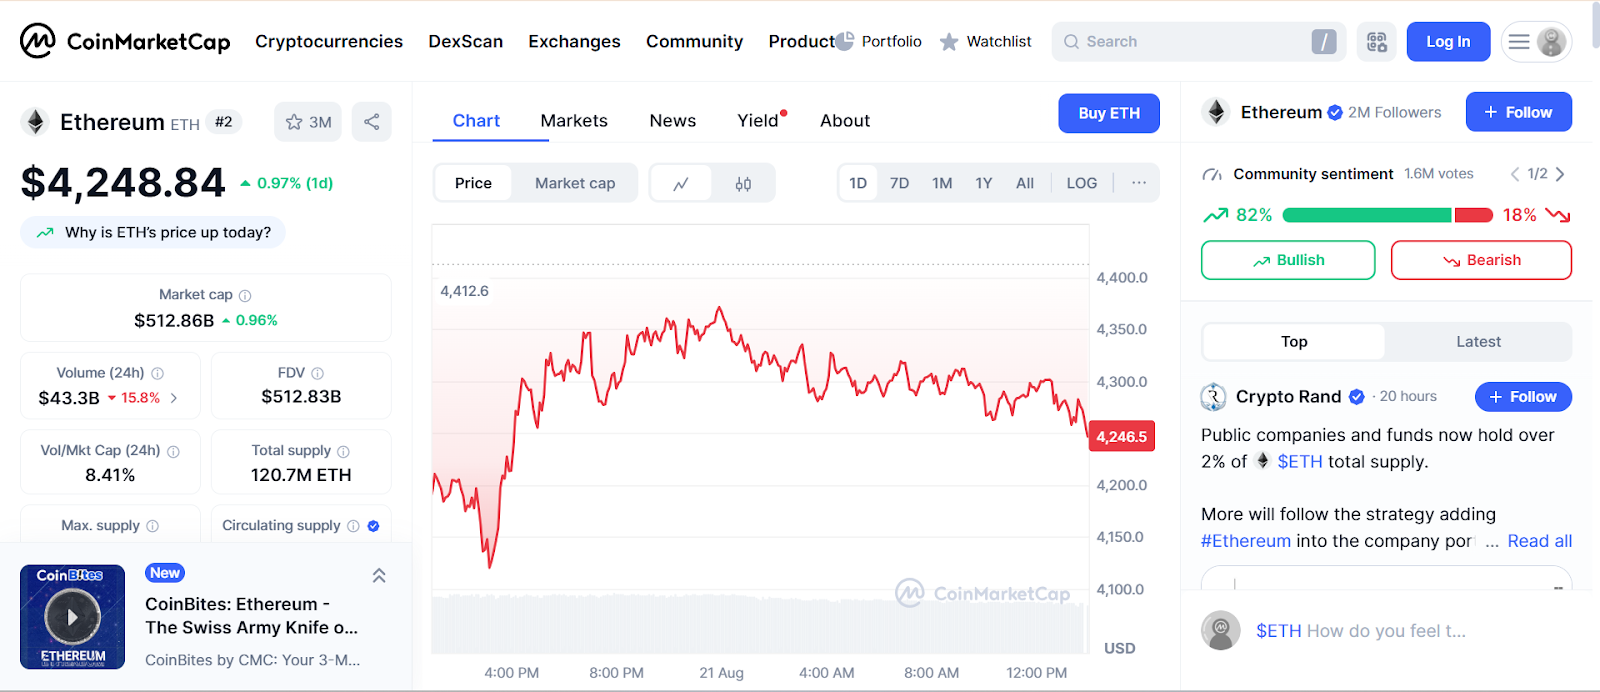Image resolution: width=1600 pixels, height=692 pixels.
Task: Click Why is ETH's price up today
Action: coord(153,232)
